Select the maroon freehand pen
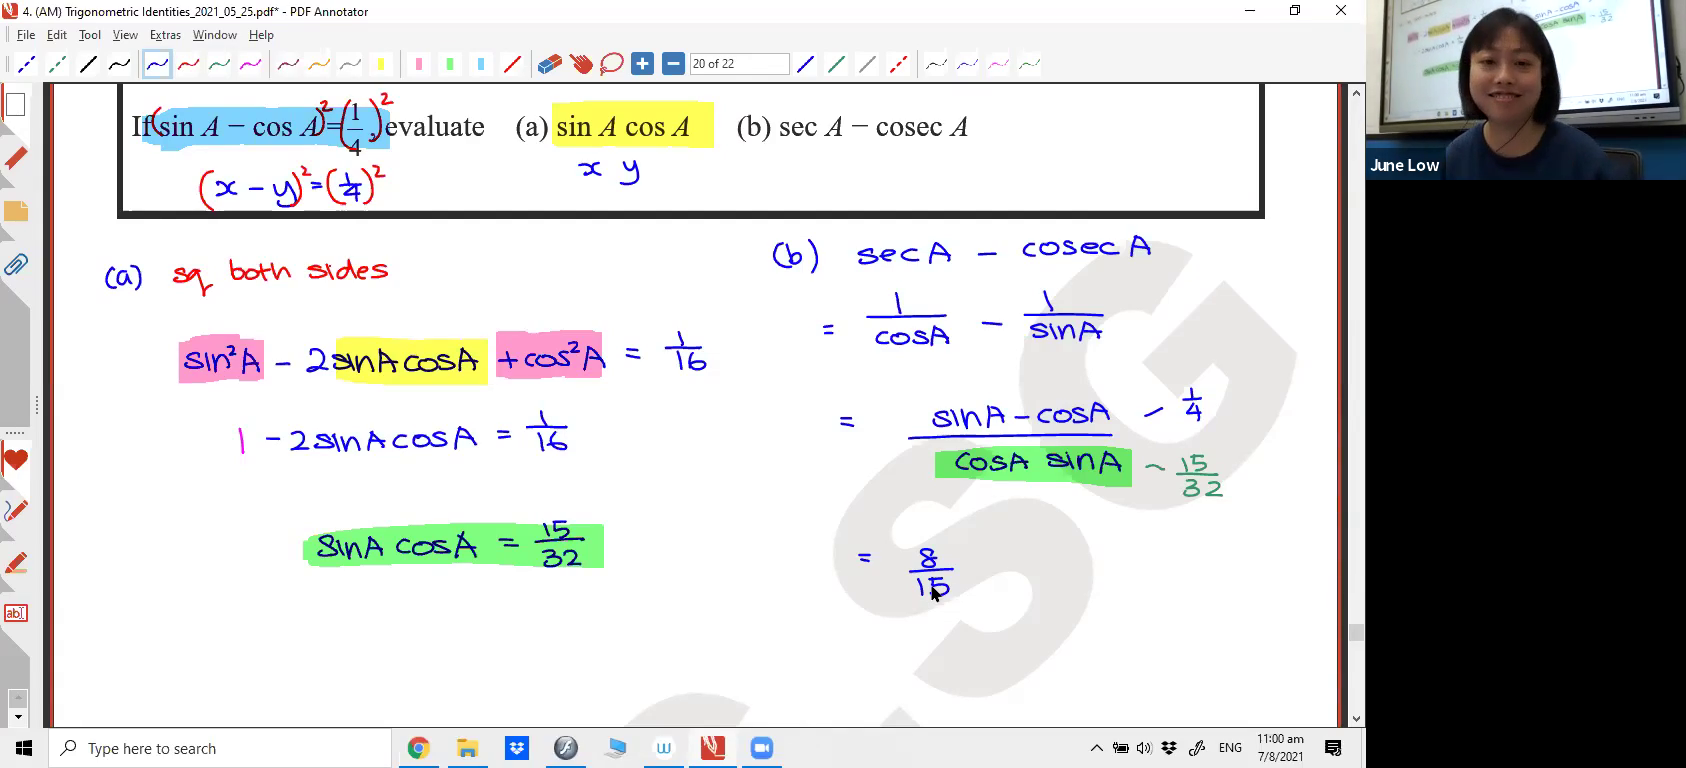The height and width of the screenshot is (768, 1686). click(x=288, y=65)
